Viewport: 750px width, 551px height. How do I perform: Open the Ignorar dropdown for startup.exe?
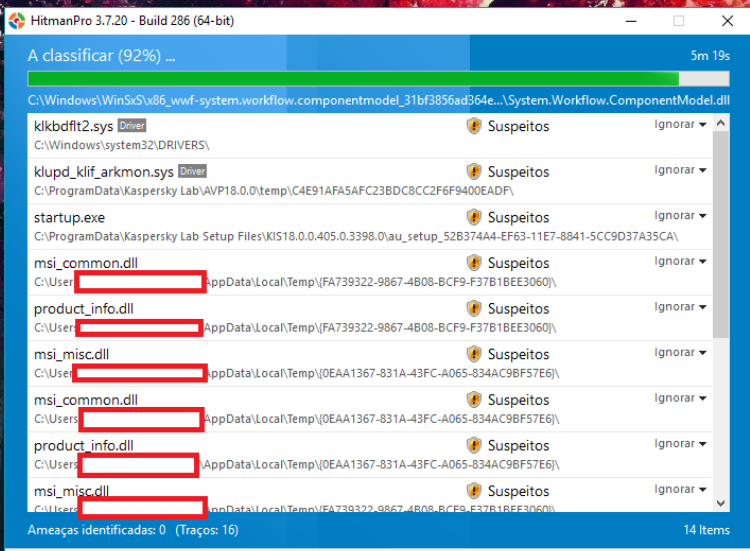680,216
